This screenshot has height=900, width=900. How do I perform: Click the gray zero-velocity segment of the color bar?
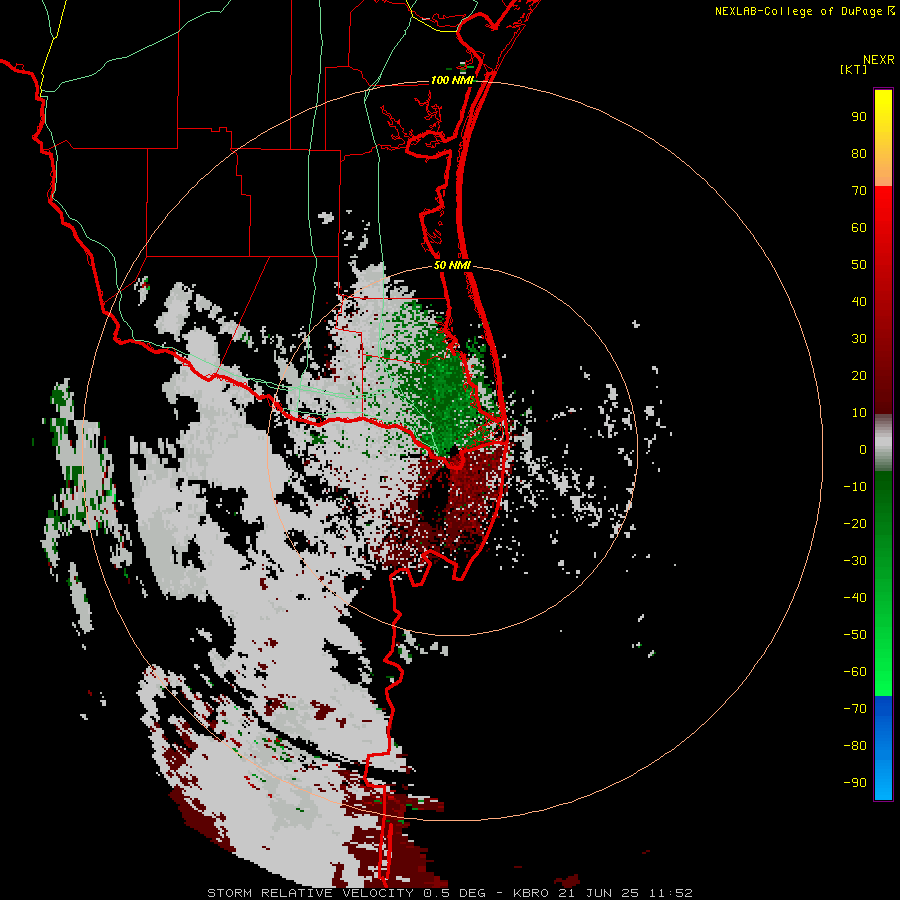point(883,443)
